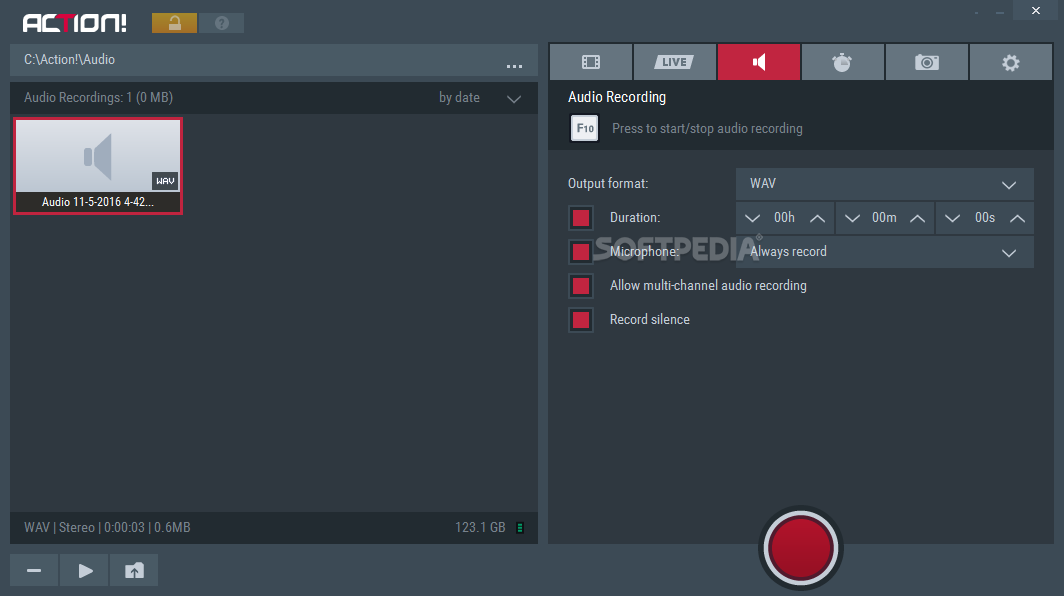Open the settings gear tab
Viewport: 1064px width, 596px height.
point(1011,62)
